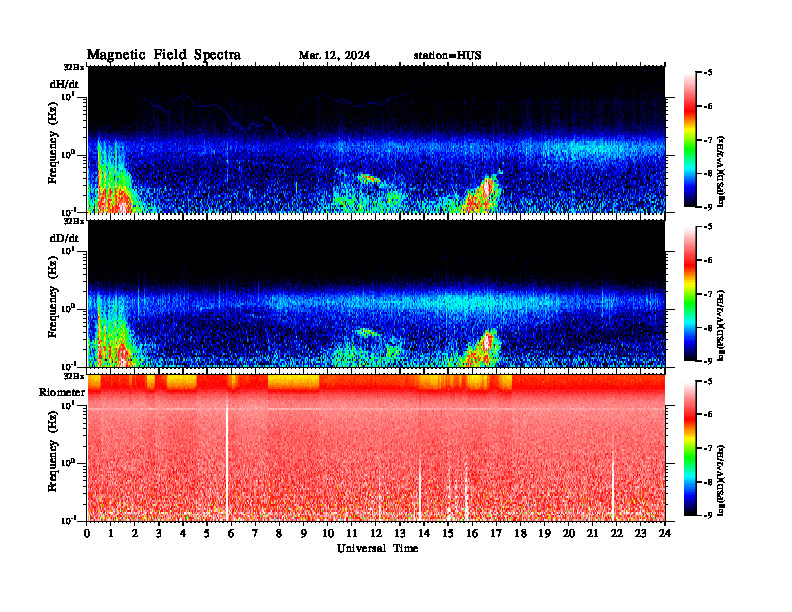Screen dimensions: 792x612
Task: Click inside the Riometer spectrogram plot
Action: click(x=376, y=448)
